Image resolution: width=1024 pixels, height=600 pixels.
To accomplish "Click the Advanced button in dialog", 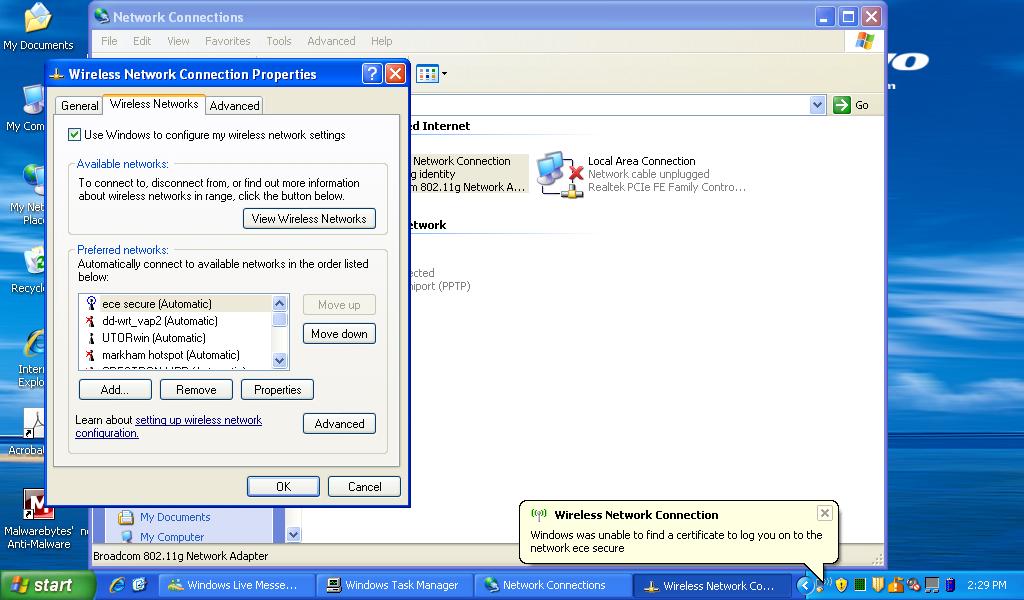I will pos(339,424).
